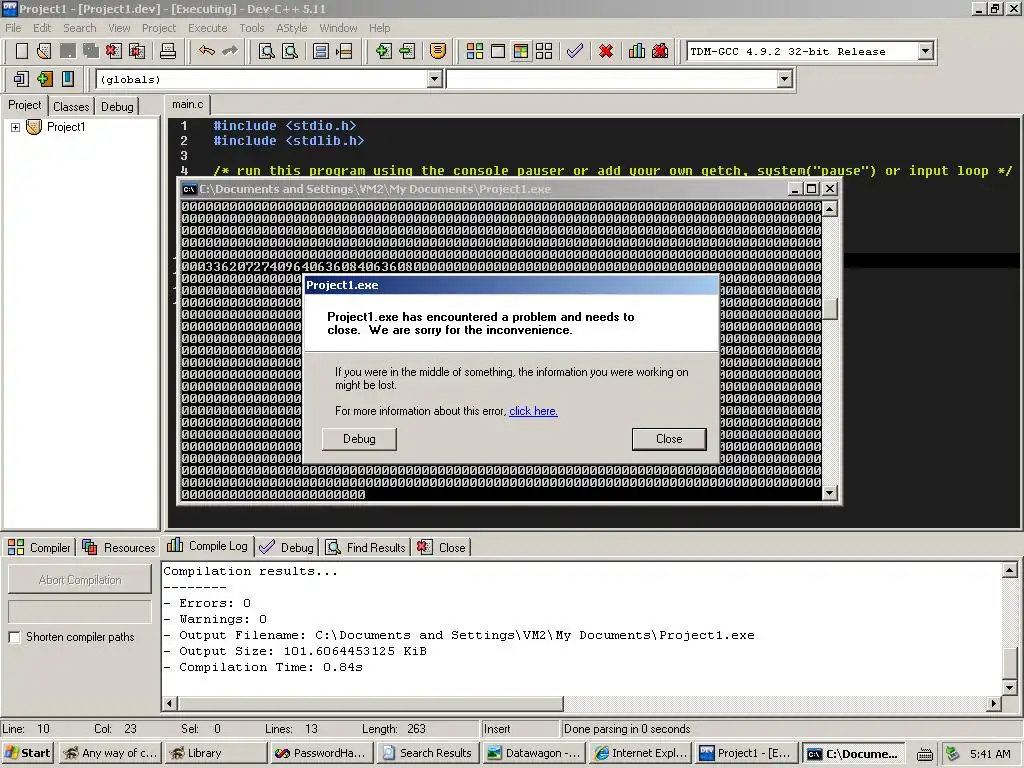Viewport: 1024px width, 768px height.
Task: Click Close button in error dialog
Action: point(669,439)
